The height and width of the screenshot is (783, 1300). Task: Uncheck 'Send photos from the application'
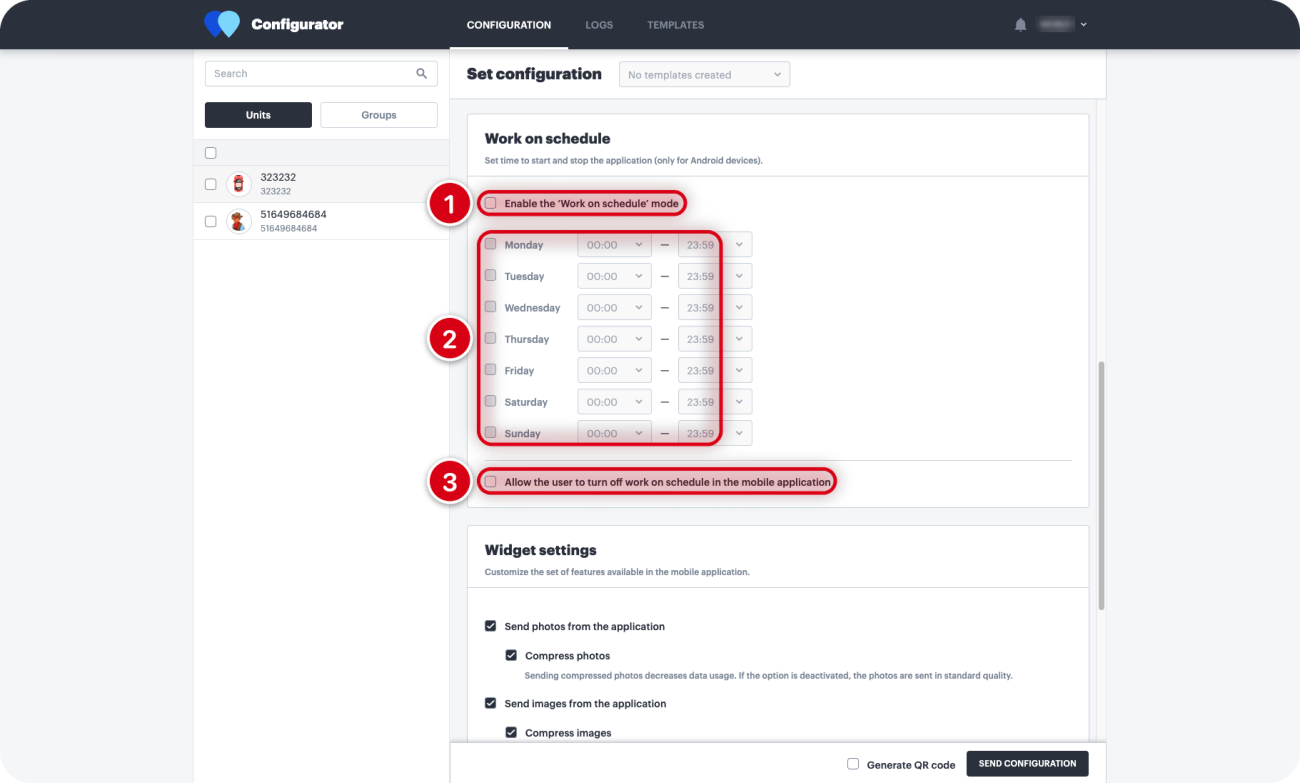[x=490, y=626]
